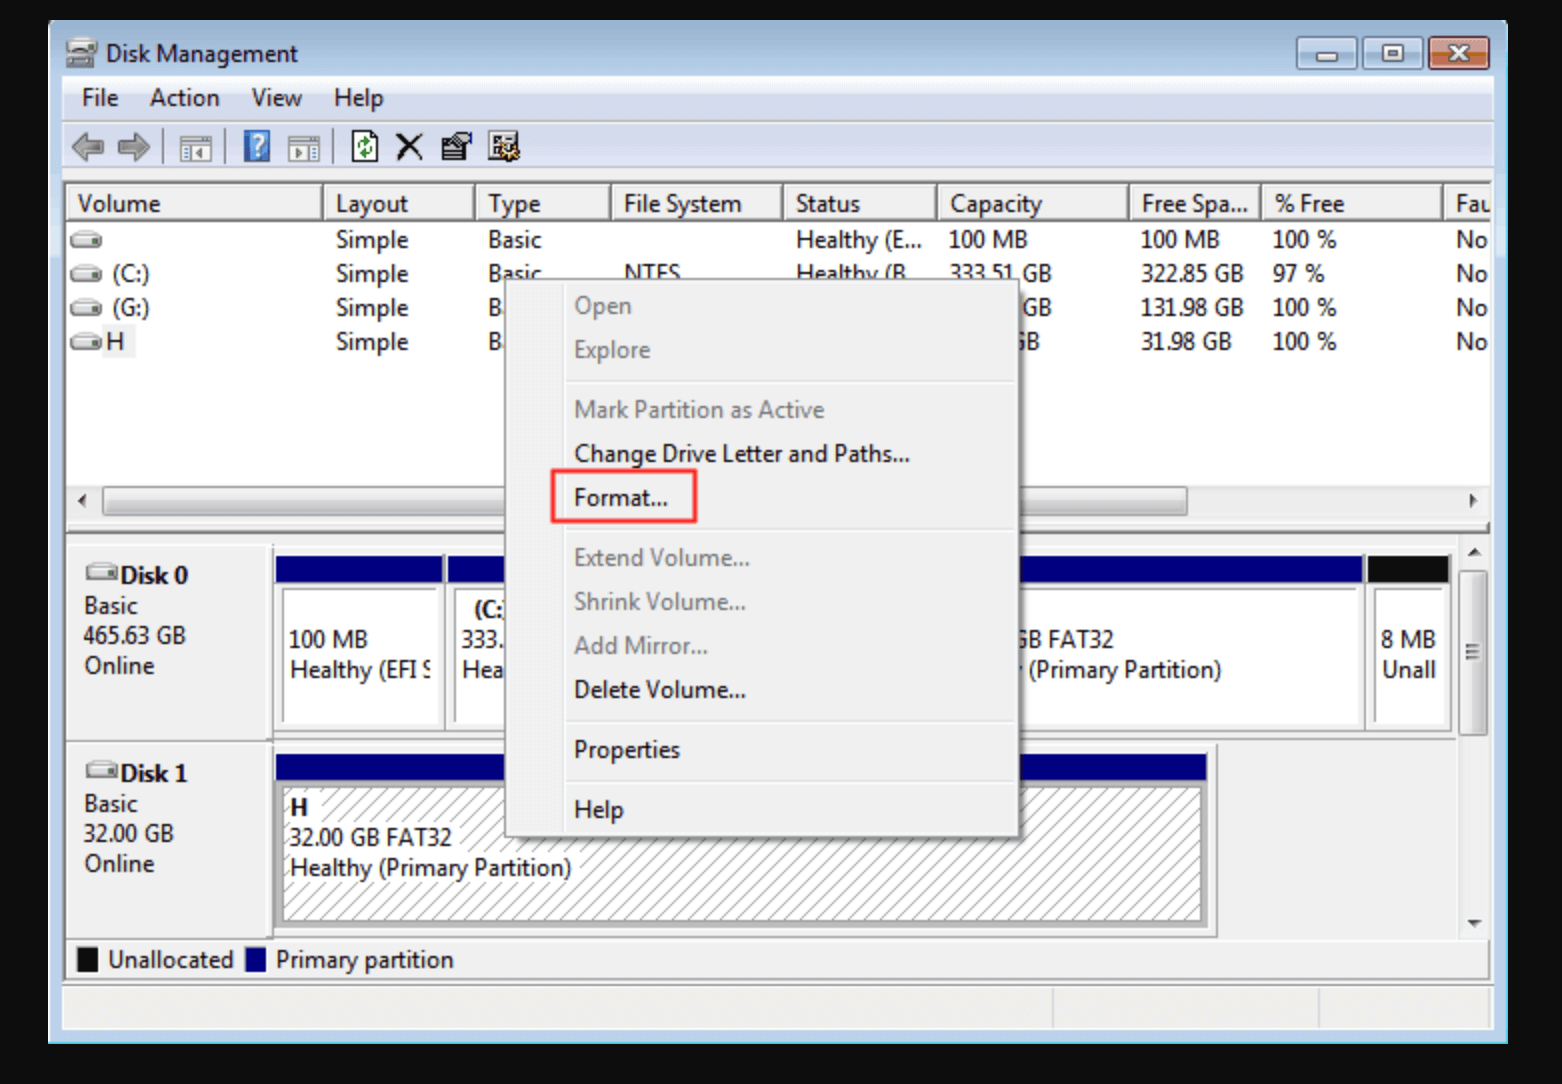
Task: Click the black Unallocated legend swatch
Action: pyautogui.click(x=87, y=959)
